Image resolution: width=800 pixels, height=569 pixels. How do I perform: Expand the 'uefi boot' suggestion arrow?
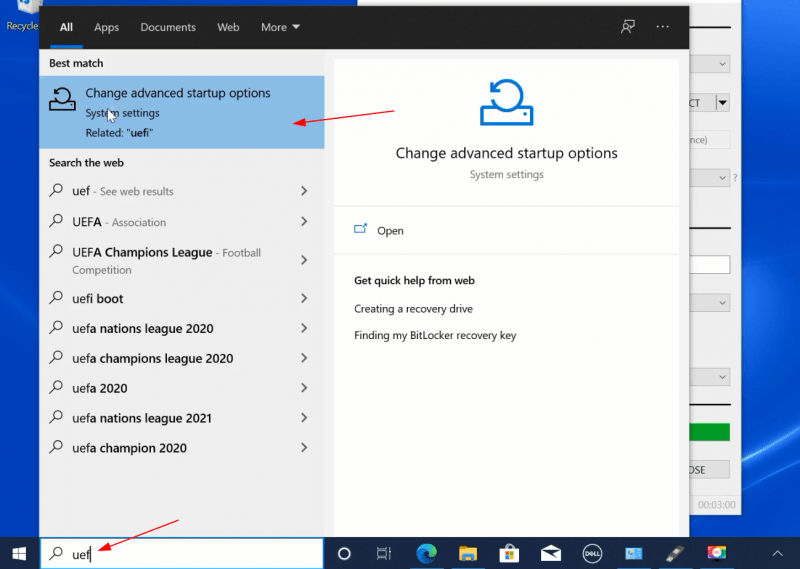(304, 299)
